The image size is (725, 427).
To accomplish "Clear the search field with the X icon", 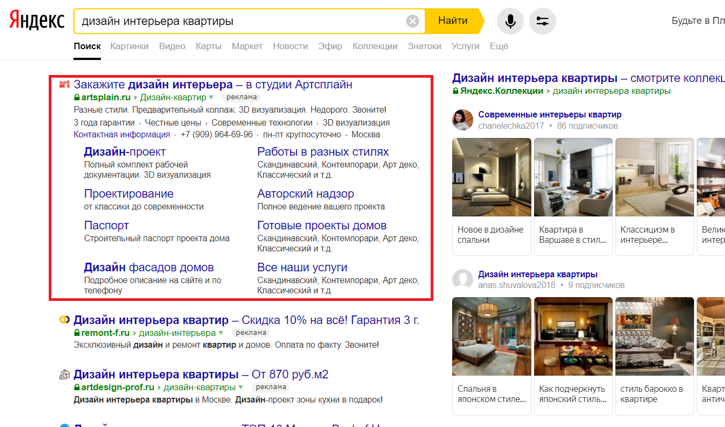I will (412, 21).
